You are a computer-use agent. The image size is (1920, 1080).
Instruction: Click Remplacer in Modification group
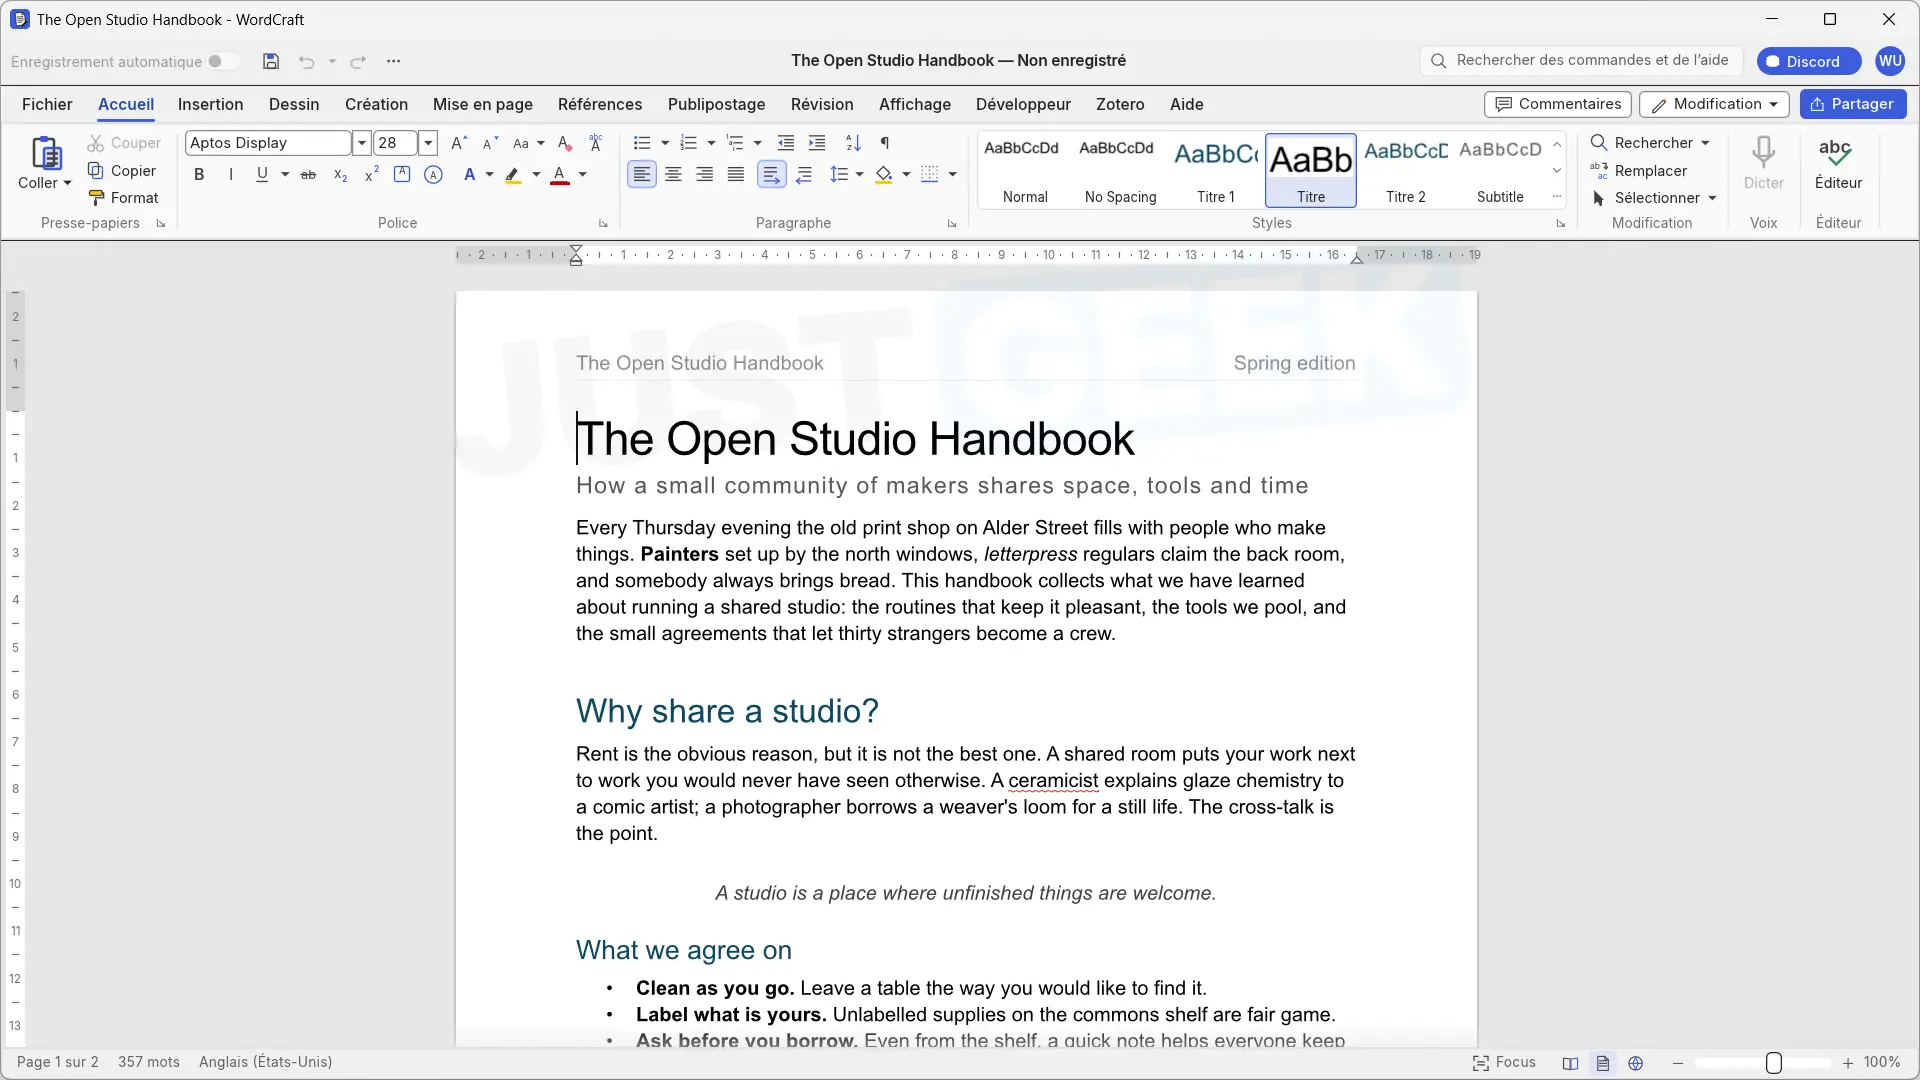tap(1640, 171)
